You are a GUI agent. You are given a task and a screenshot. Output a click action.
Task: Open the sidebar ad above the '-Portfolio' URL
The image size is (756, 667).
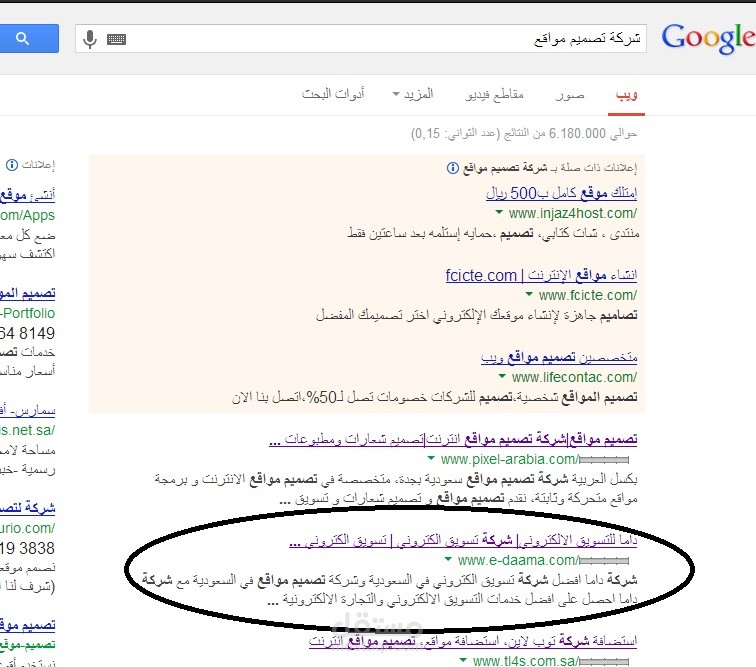27,293
